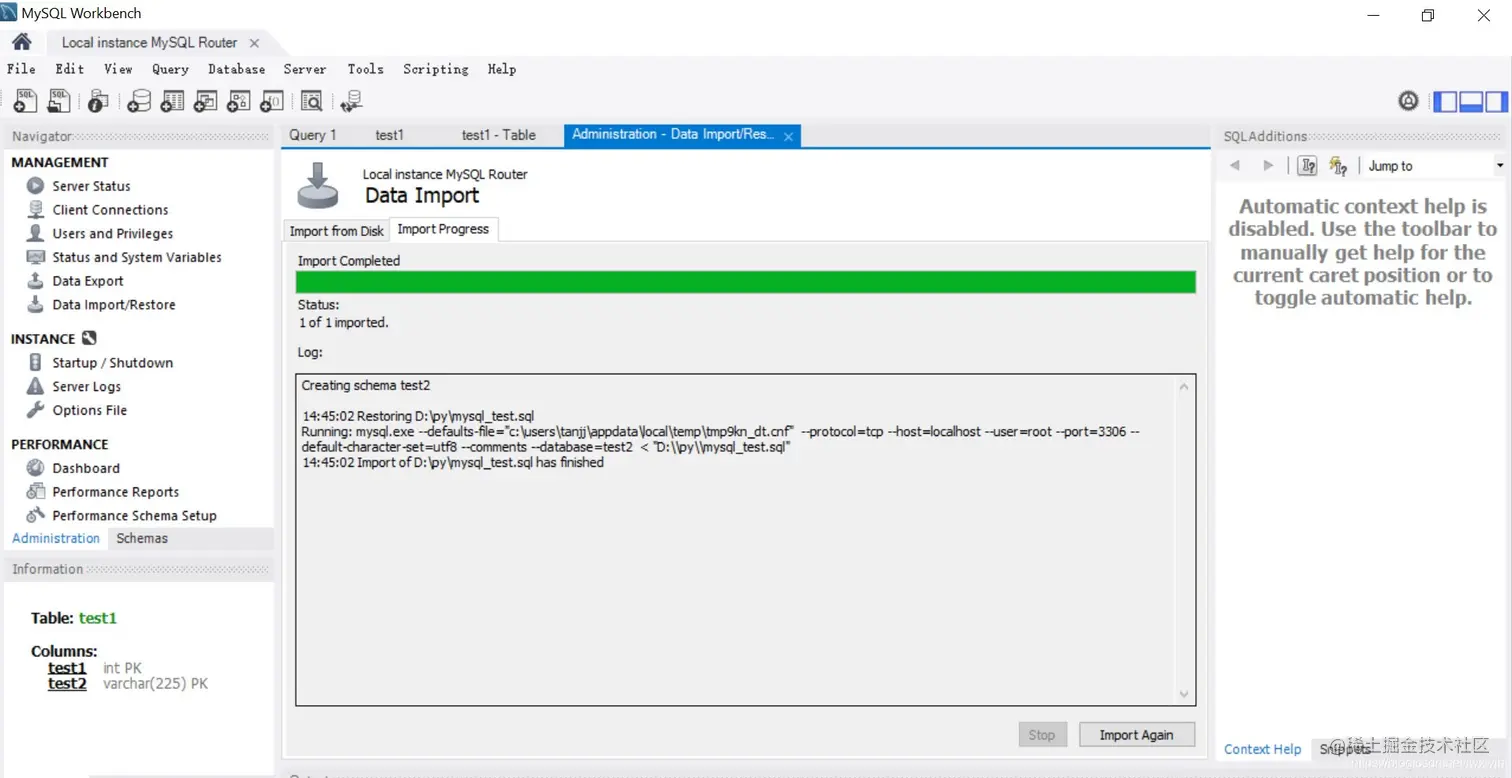Image resolution: width=1512 pixels, height=778 pixels.
Task: Create a new function toolbar icon
Action: [271, 101]
